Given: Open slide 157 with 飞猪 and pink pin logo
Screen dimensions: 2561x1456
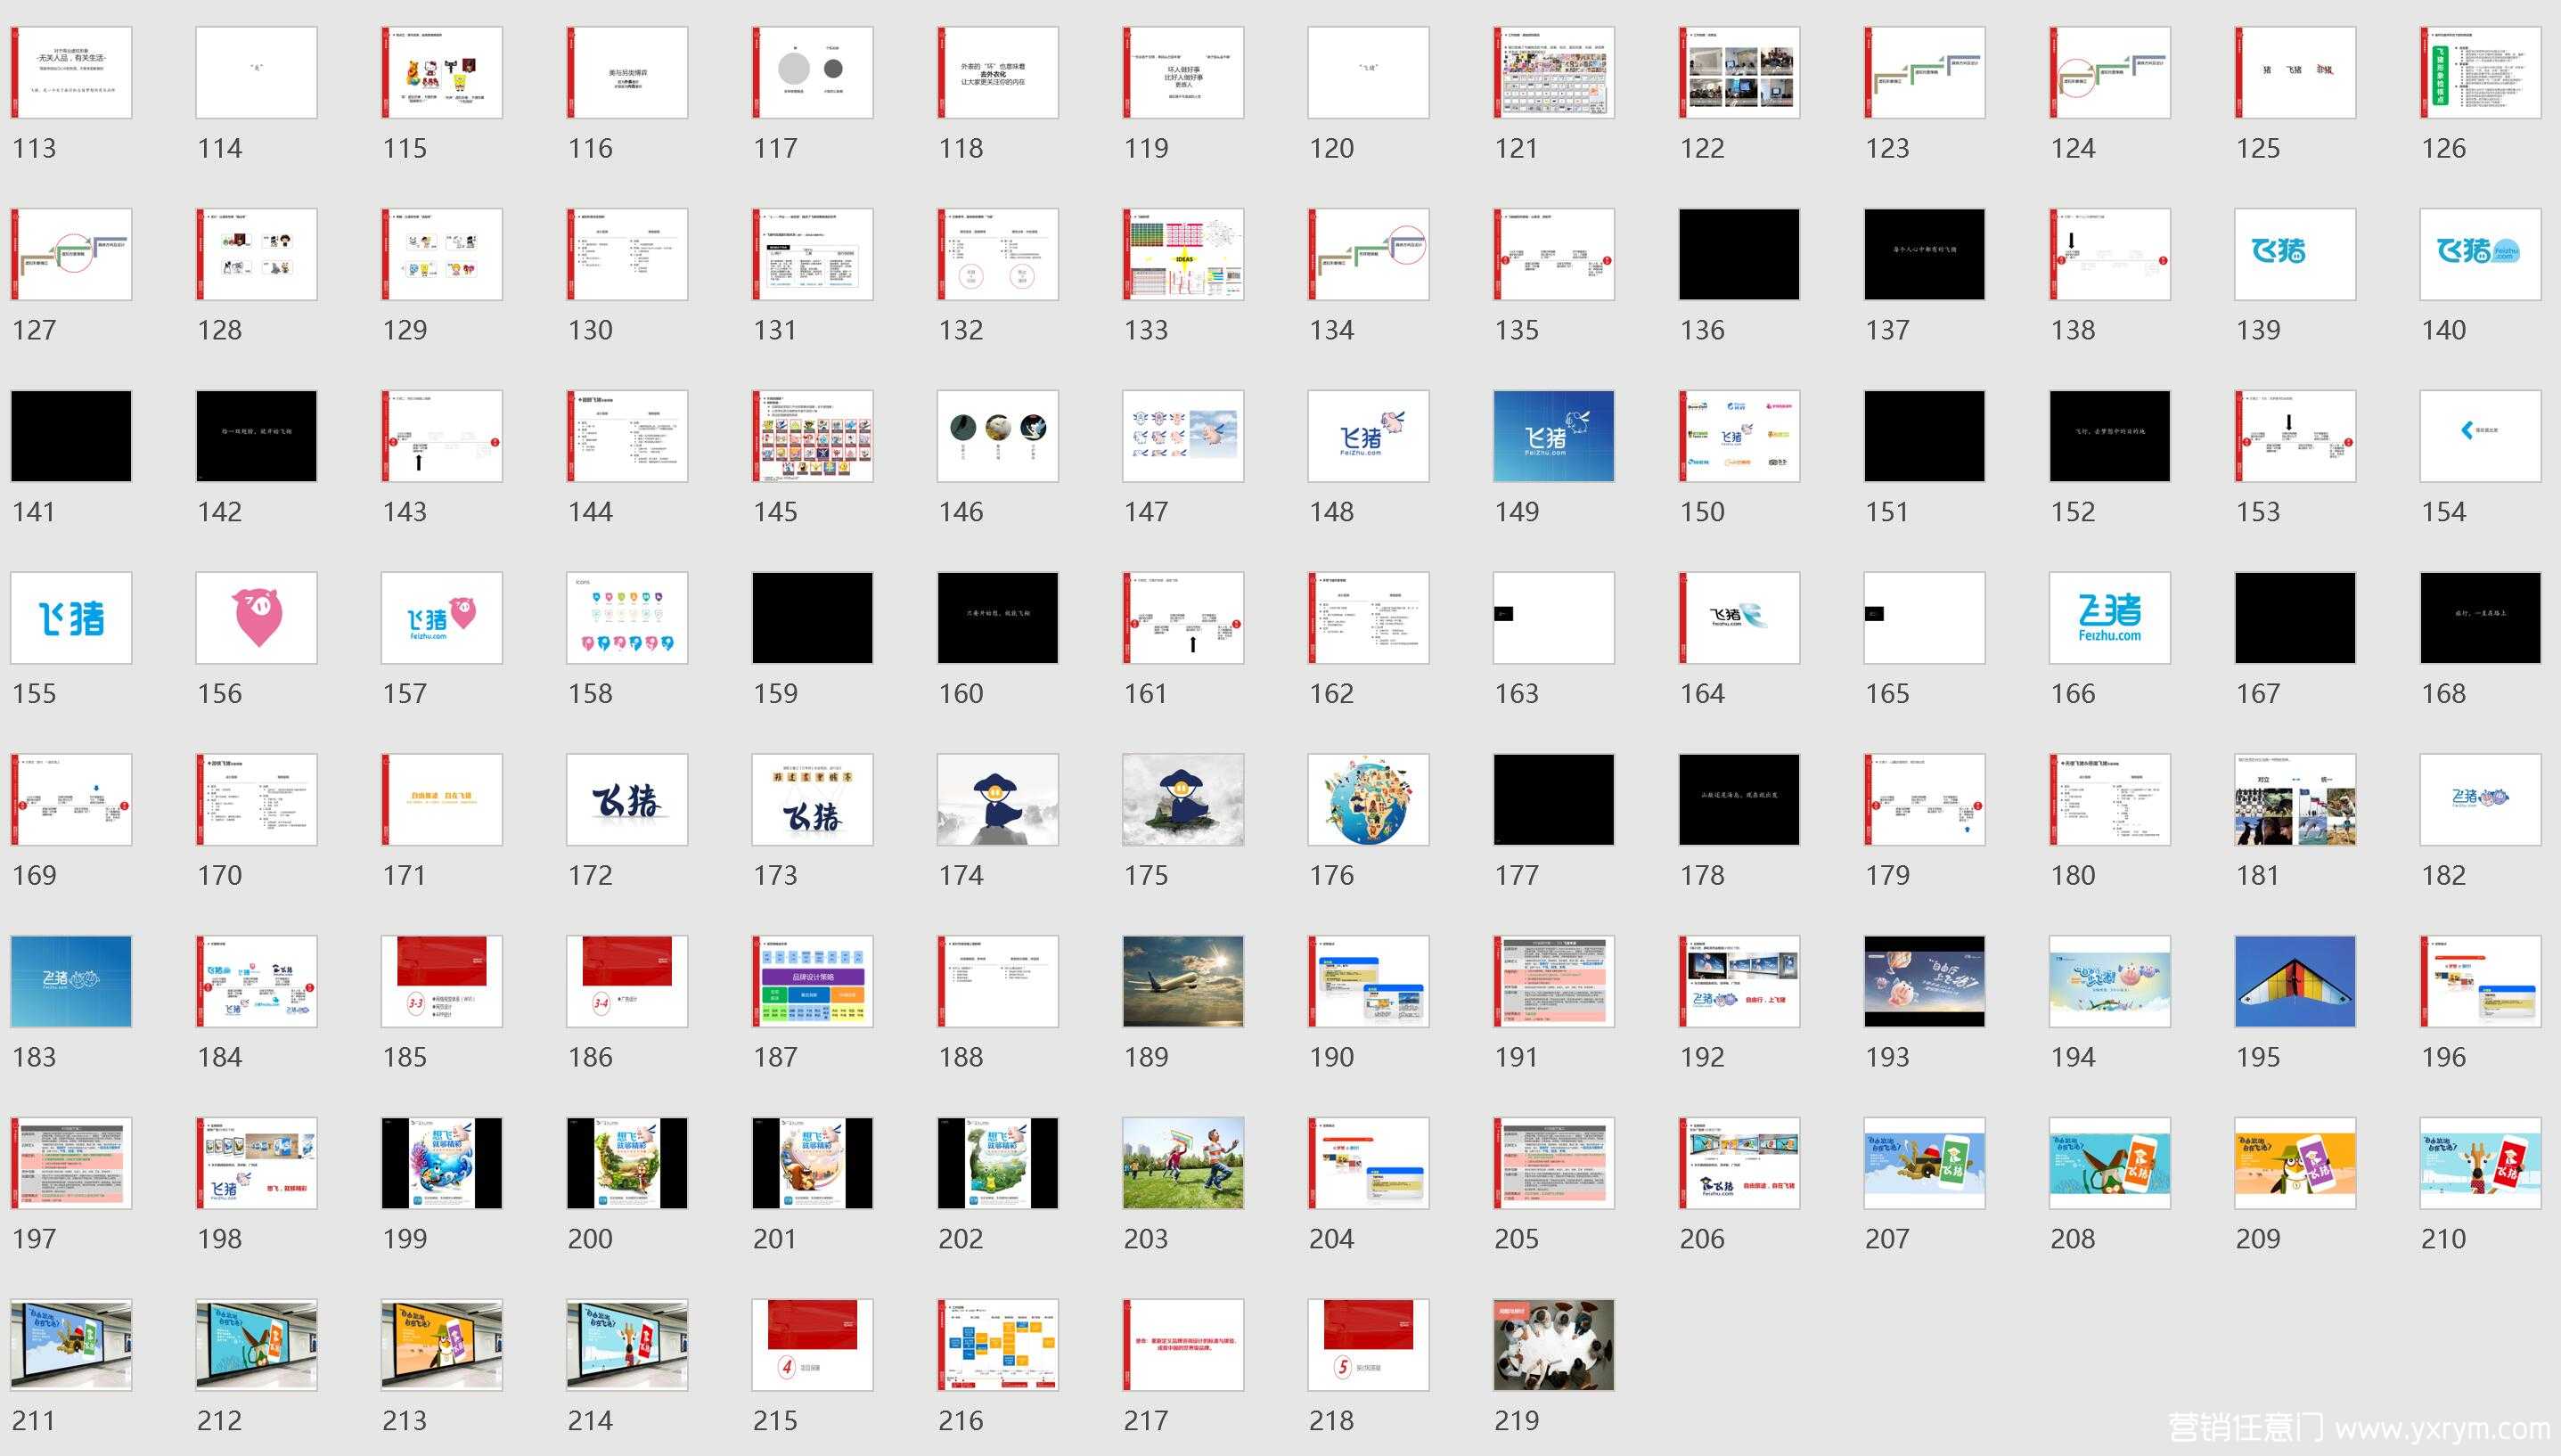Looking at the screenshot, I should coord(442,618).
